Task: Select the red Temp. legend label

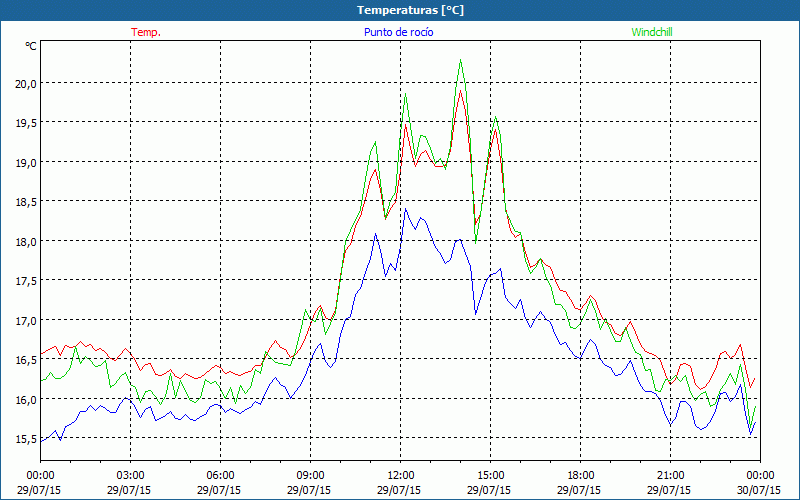Action: [146, 32]
